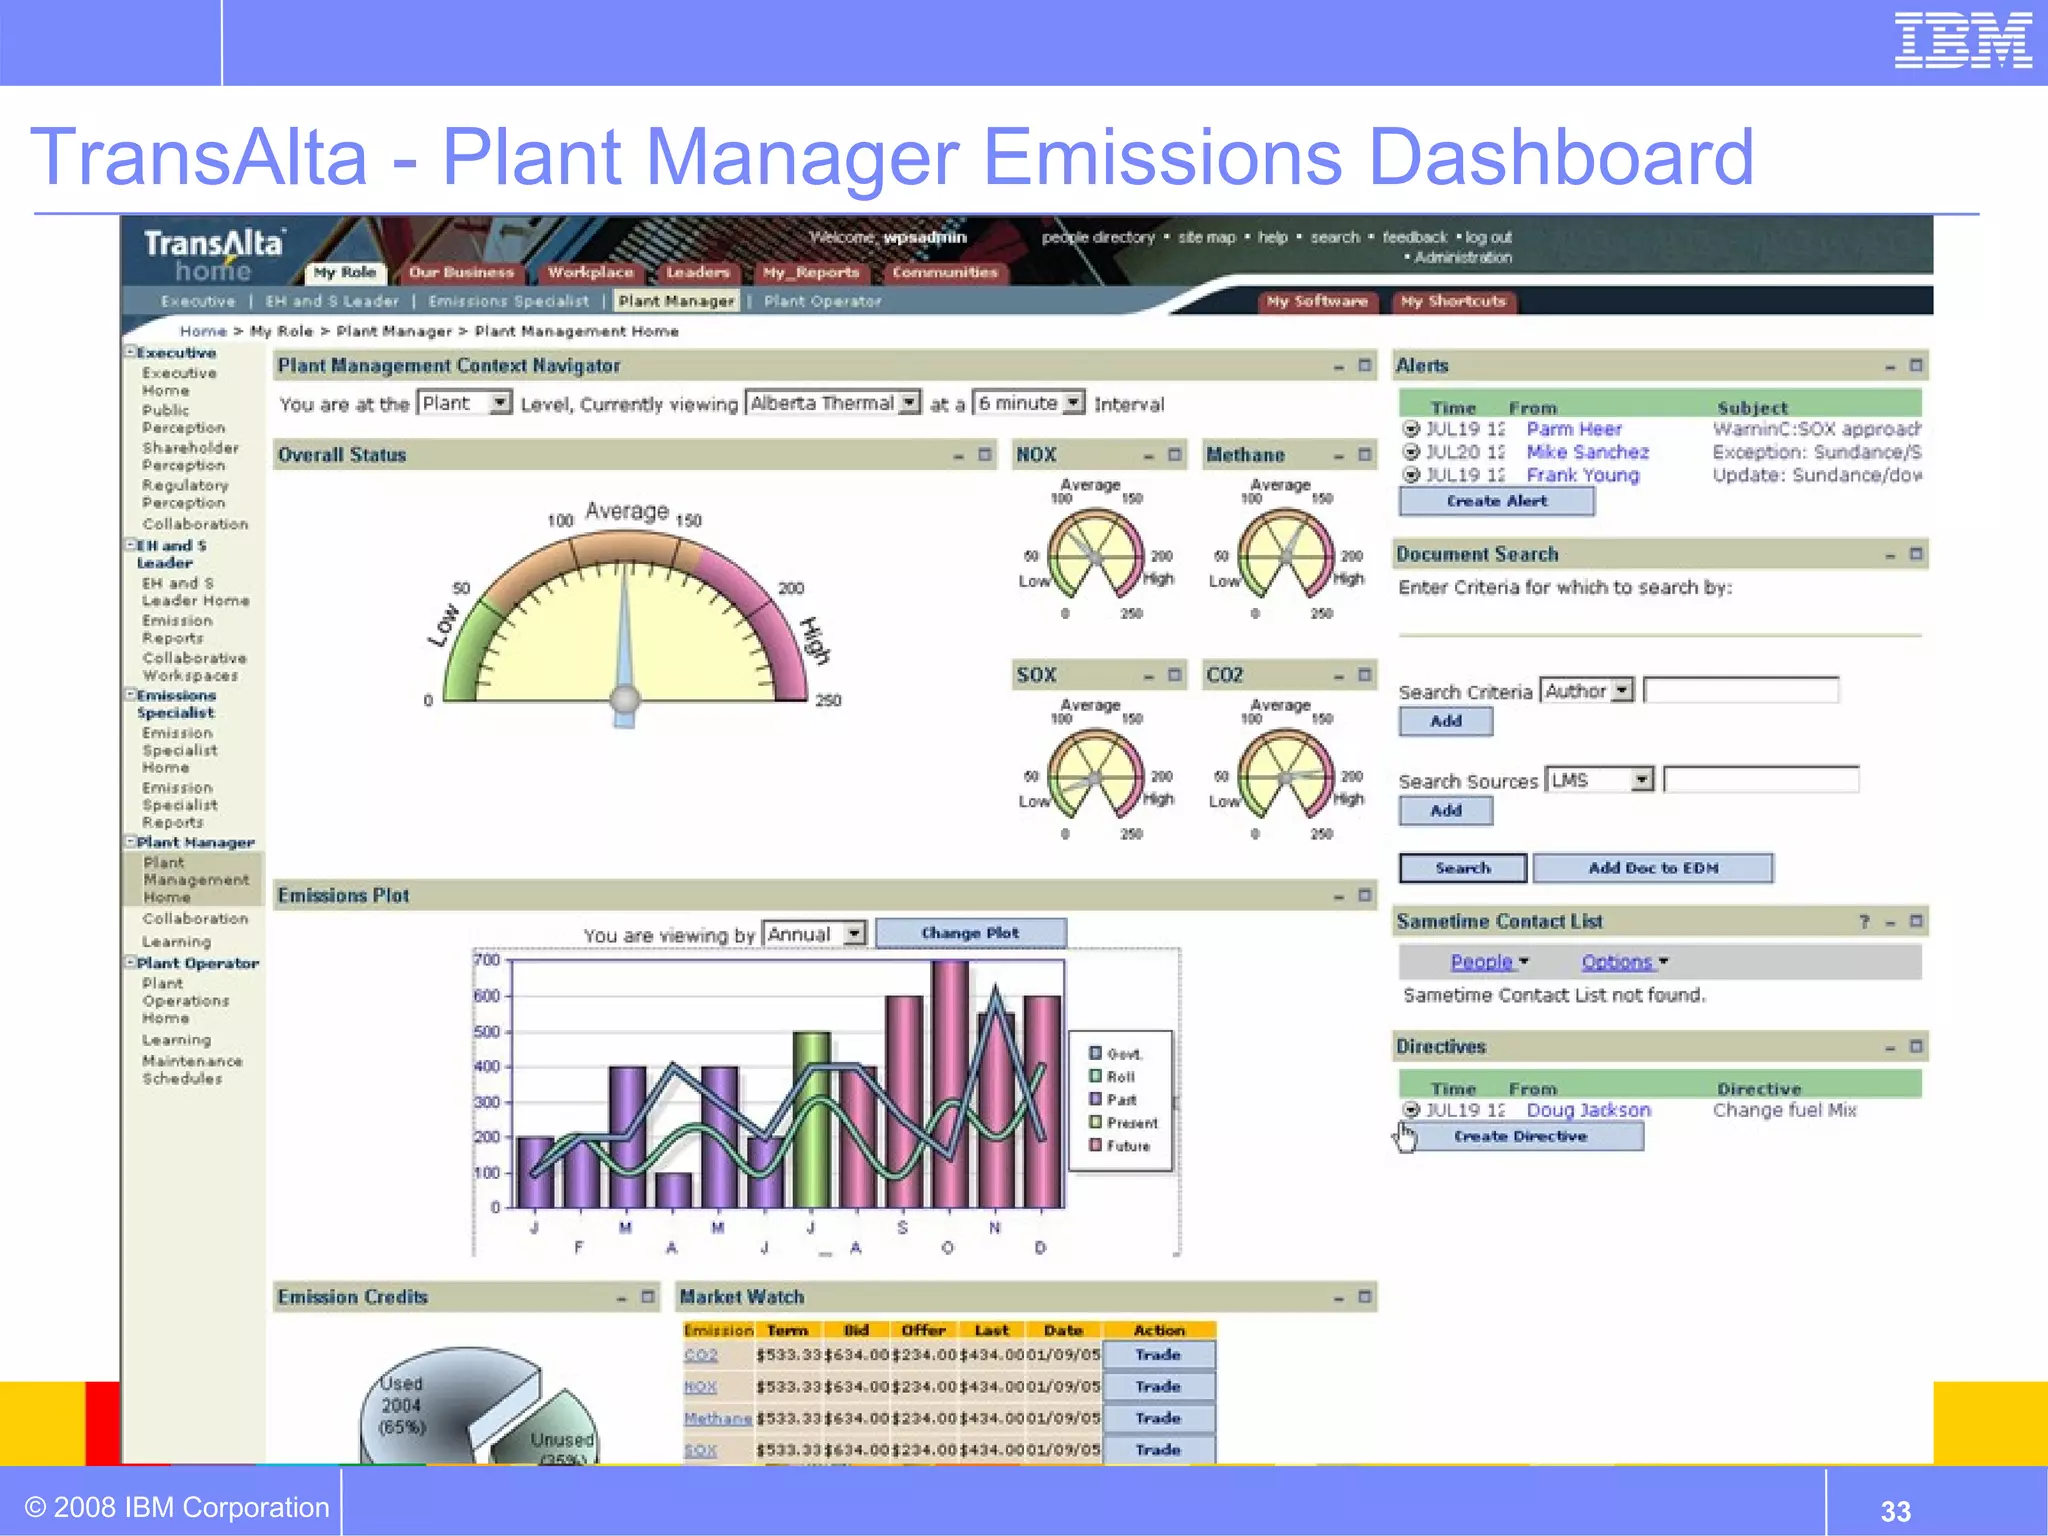Open help for Sametime Contact List
Viewport: 2048px width, 1536px height.
point(1864,922)
